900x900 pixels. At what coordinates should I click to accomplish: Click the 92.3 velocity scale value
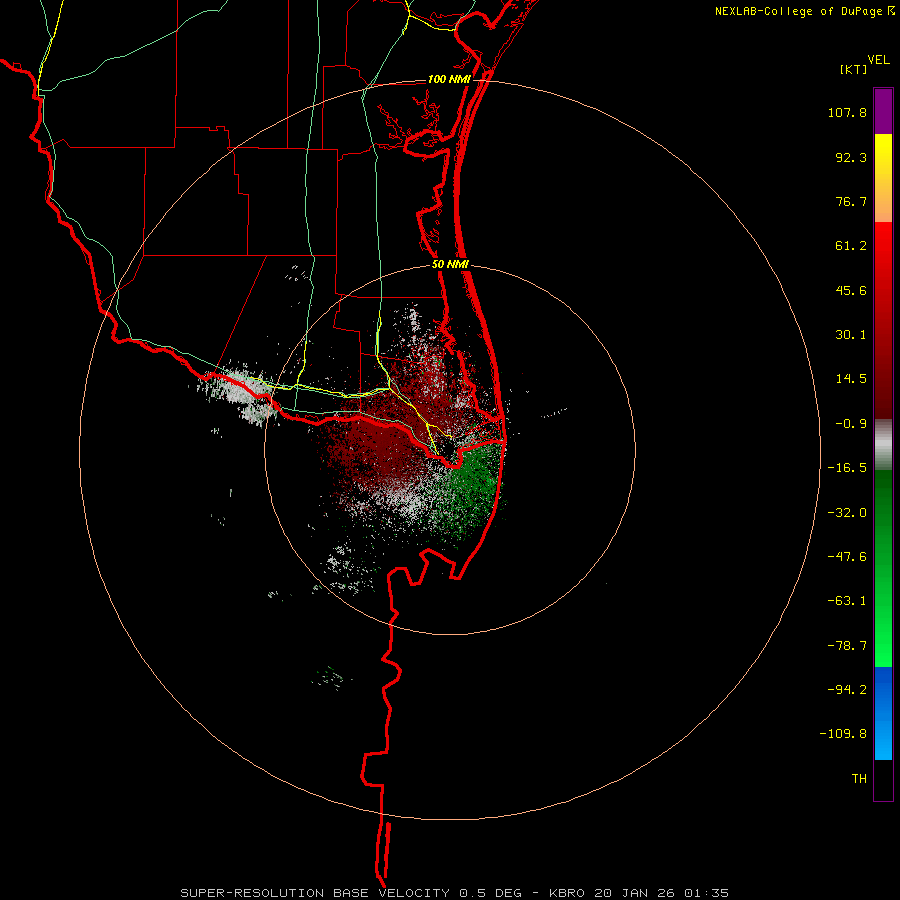point(851,157)
